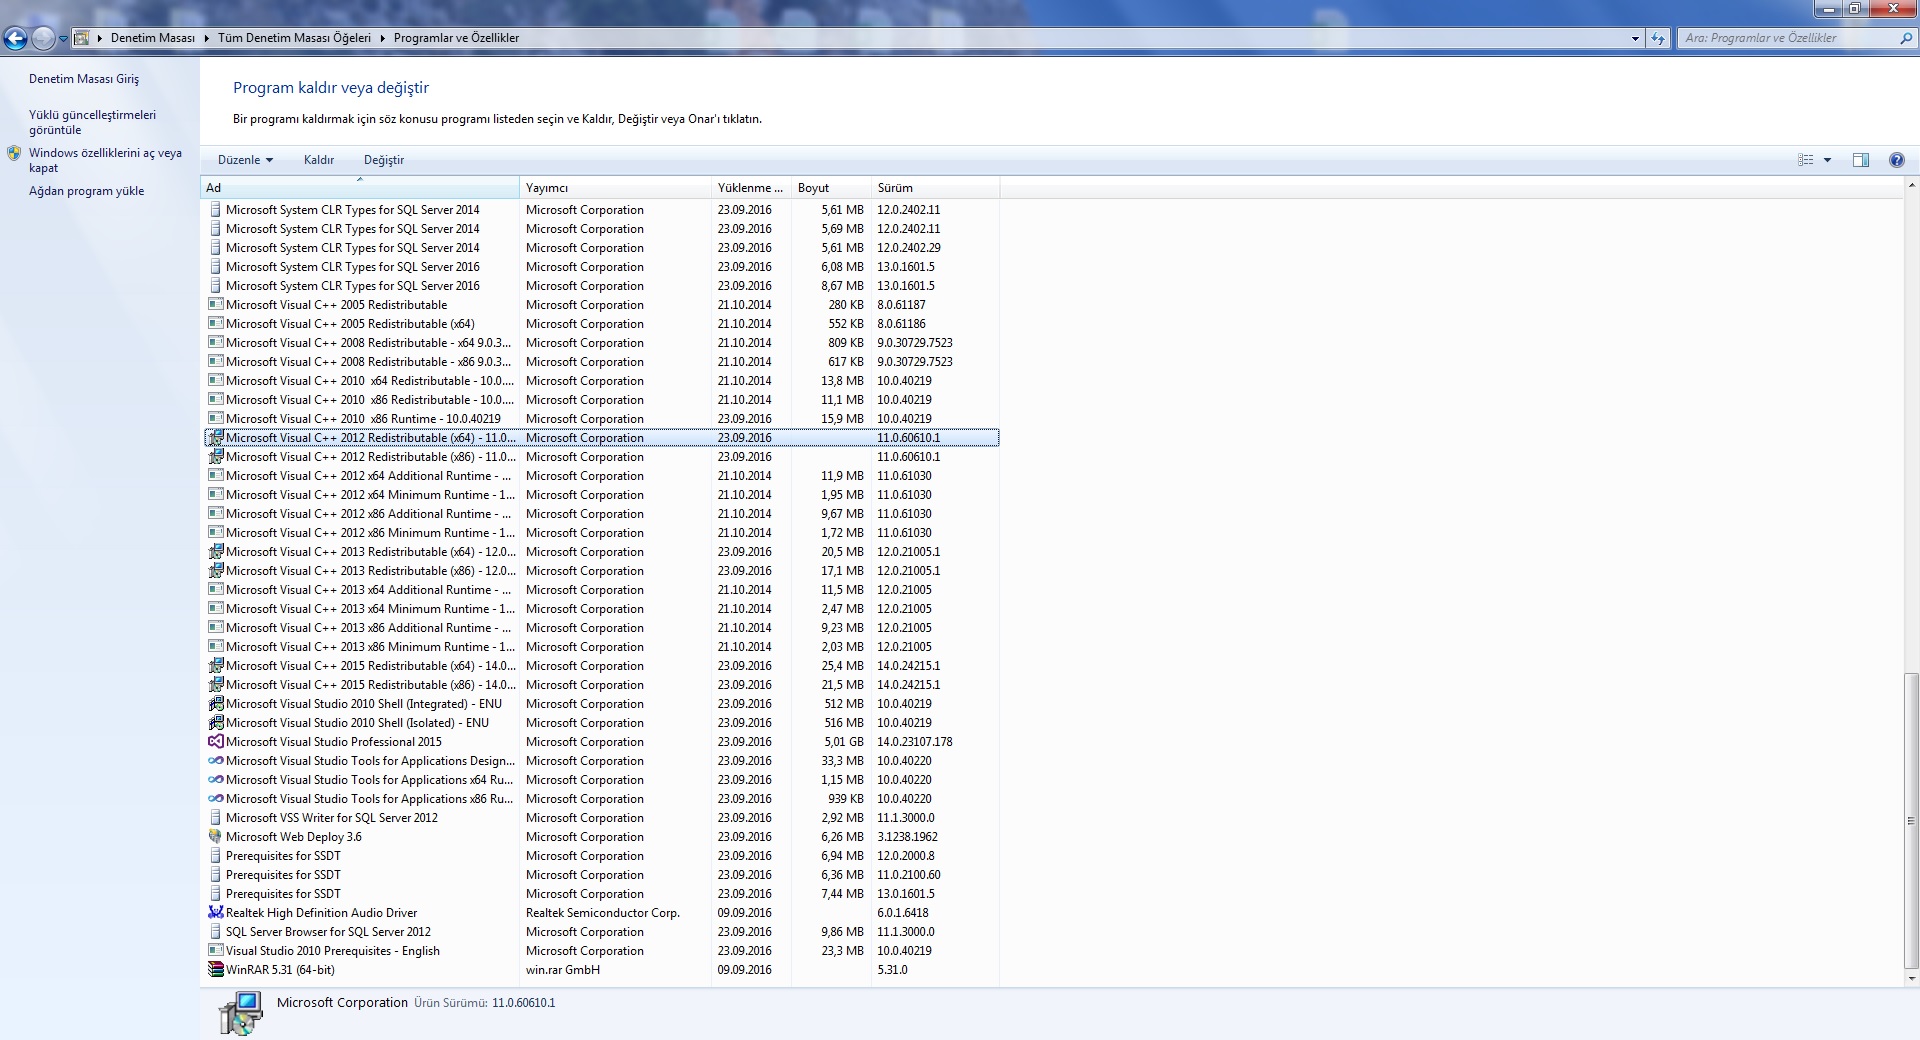This screenshot has width=1920, height=1040.
Task: Click the Back navigation arrow
Action: pos(15,39)
